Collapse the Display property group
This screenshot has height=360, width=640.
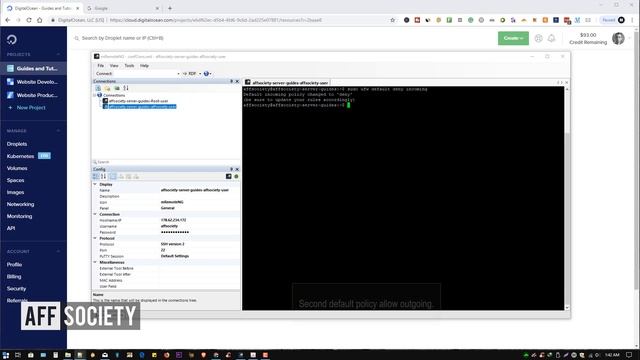click(x=96, y=184)
